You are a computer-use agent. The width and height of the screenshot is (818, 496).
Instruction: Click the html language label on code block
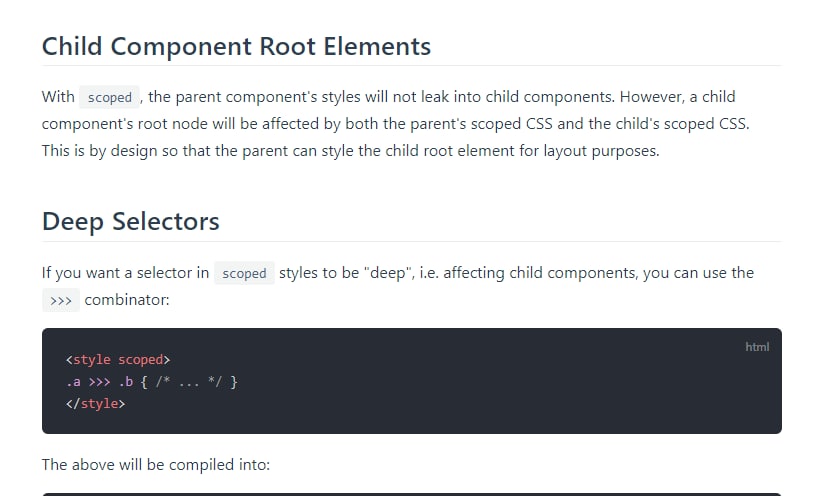coord(757,347)
